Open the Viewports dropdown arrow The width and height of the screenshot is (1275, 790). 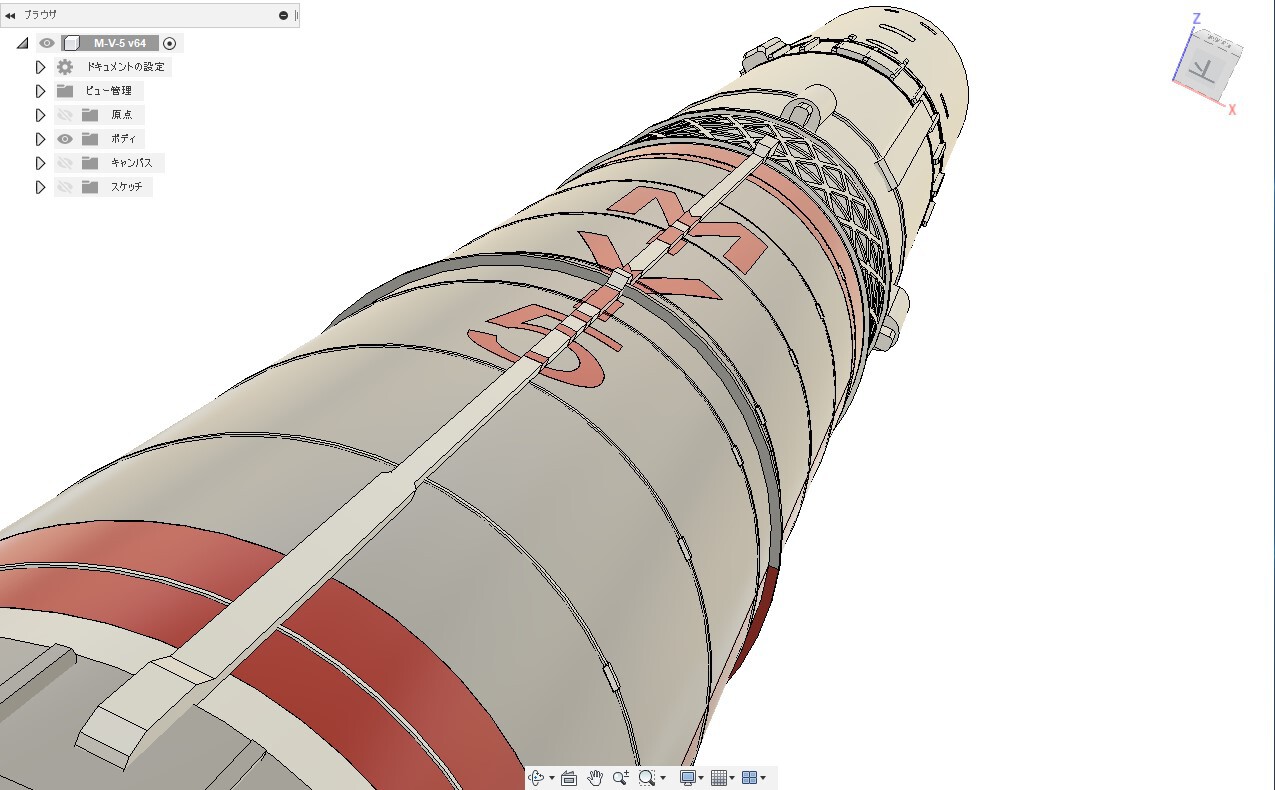point(764,779)
